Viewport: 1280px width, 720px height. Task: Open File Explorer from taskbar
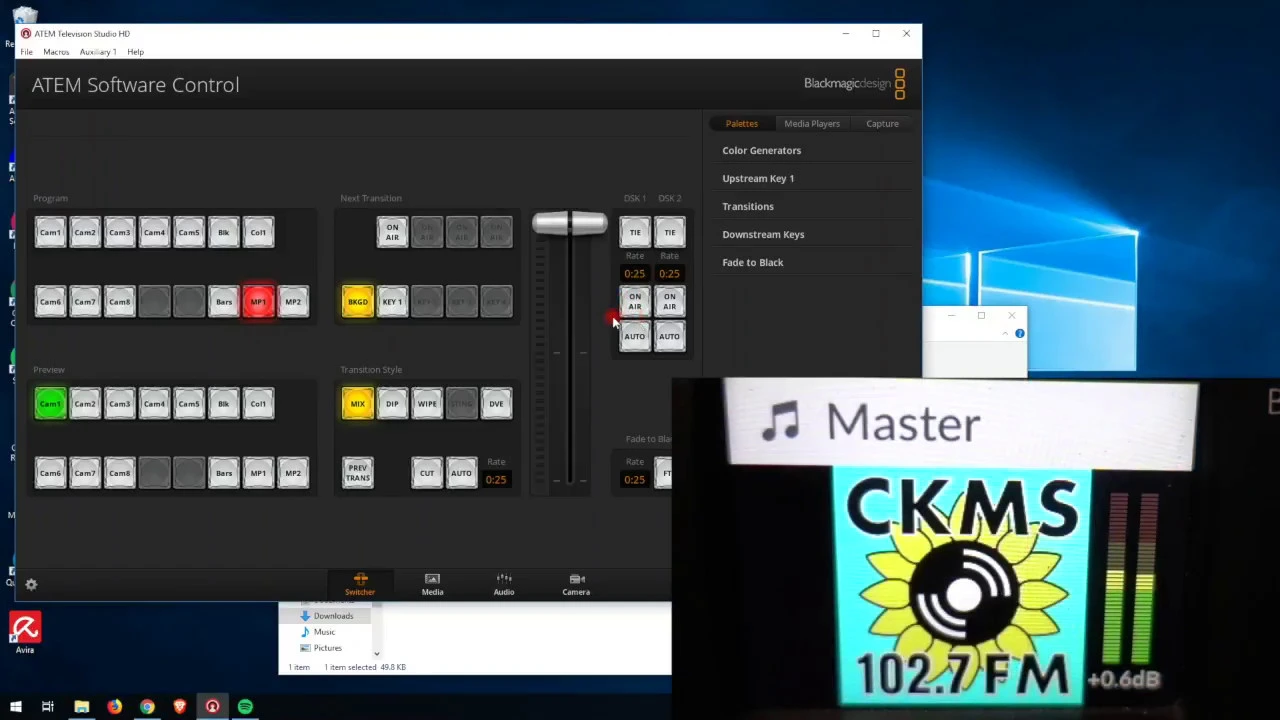tap(81, 707)
